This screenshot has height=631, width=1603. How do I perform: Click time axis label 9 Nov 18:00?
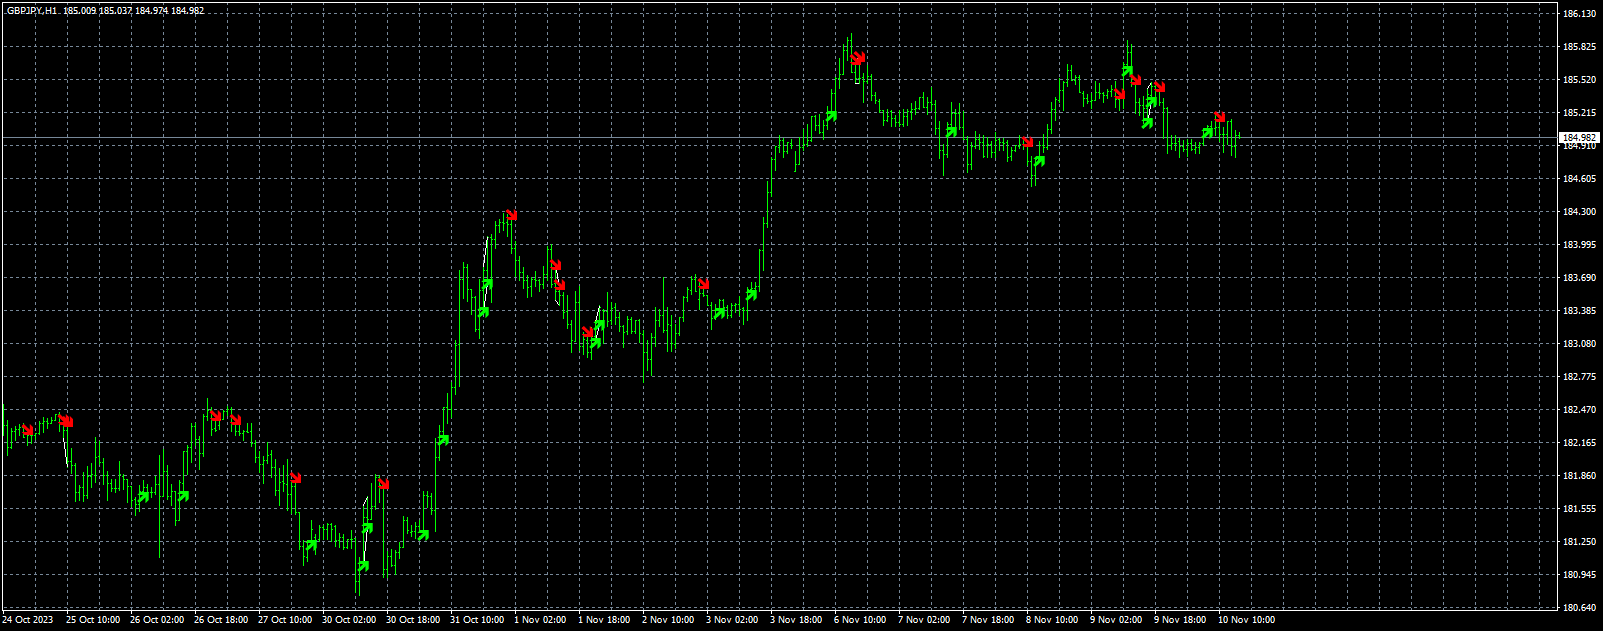click(x=1180, y=620)
